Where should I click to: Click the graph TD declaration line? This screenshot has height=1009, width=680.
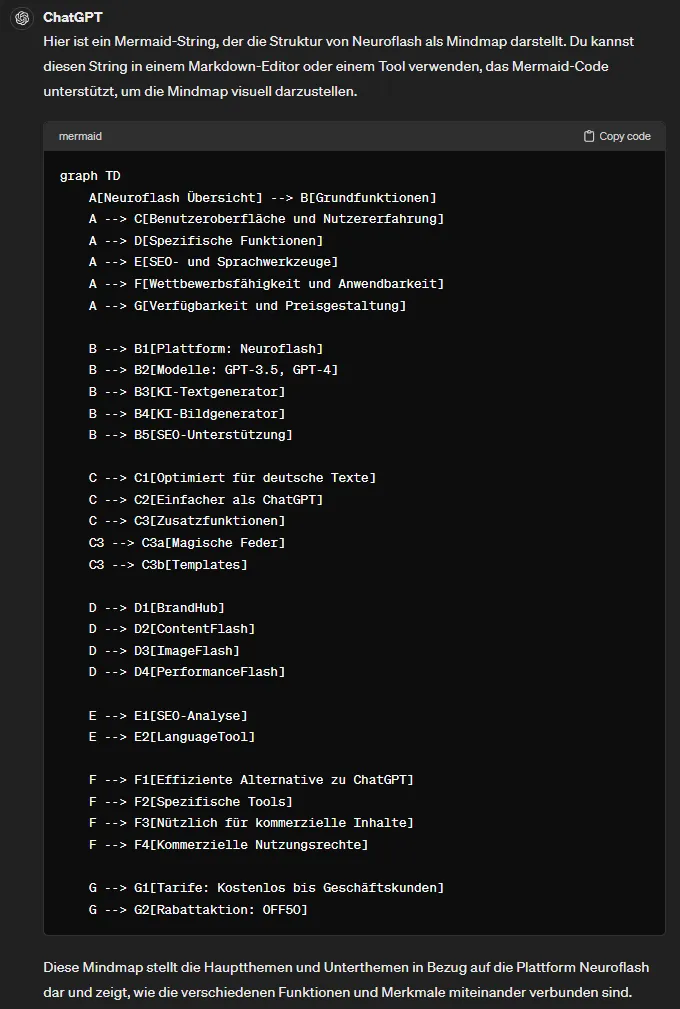tap(92, 175)
